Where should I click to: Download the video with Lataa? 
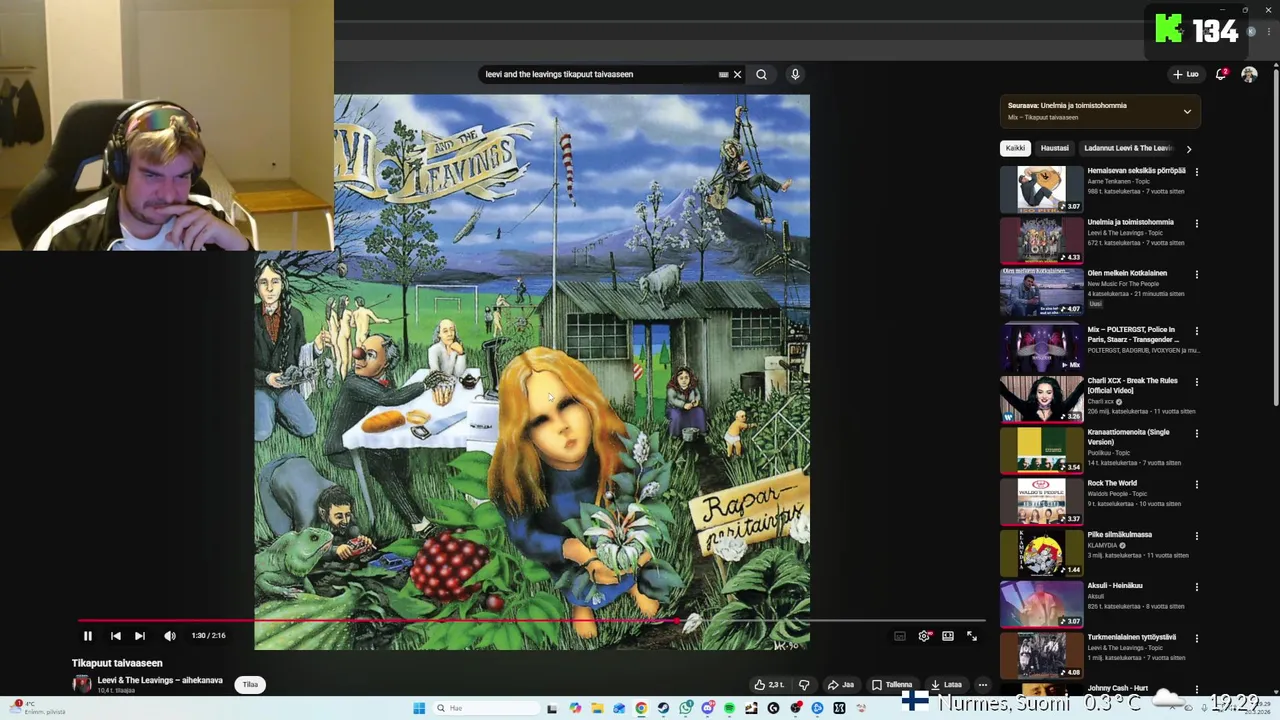tap(946, 685)
